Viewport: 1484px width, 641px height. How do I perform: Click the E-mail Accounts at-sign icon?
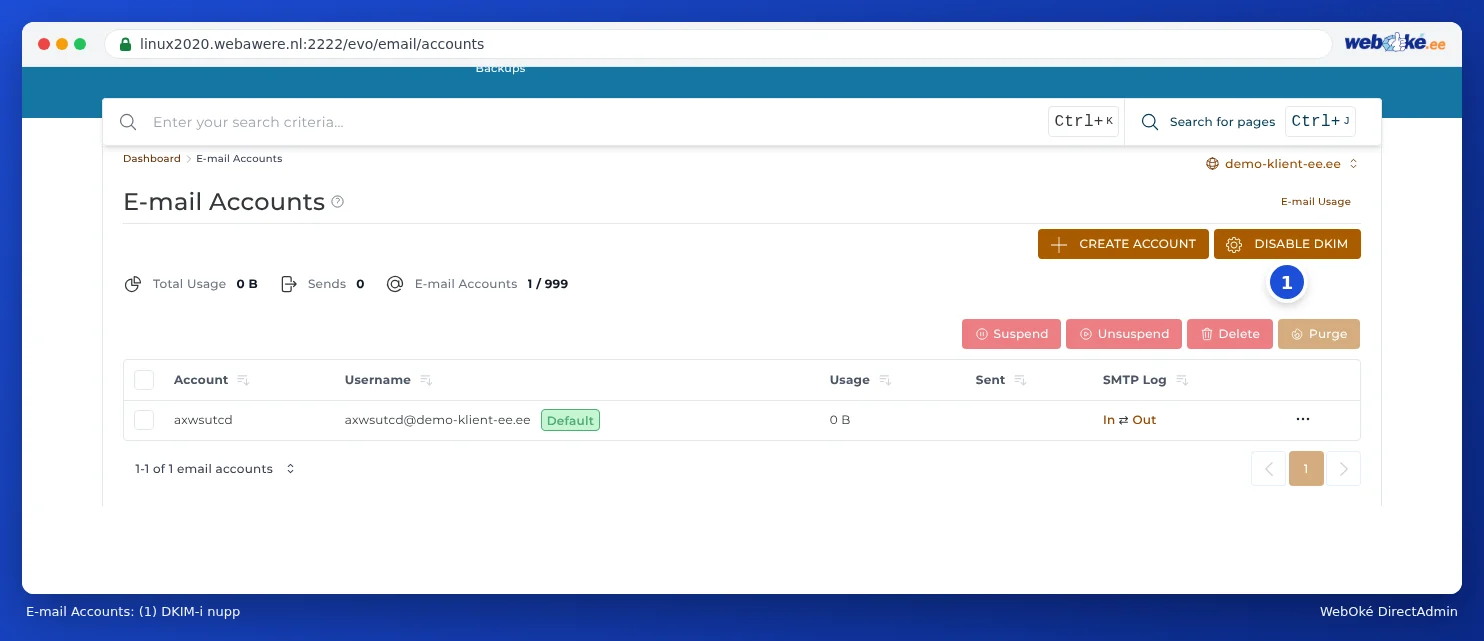(x=395, y=284)
